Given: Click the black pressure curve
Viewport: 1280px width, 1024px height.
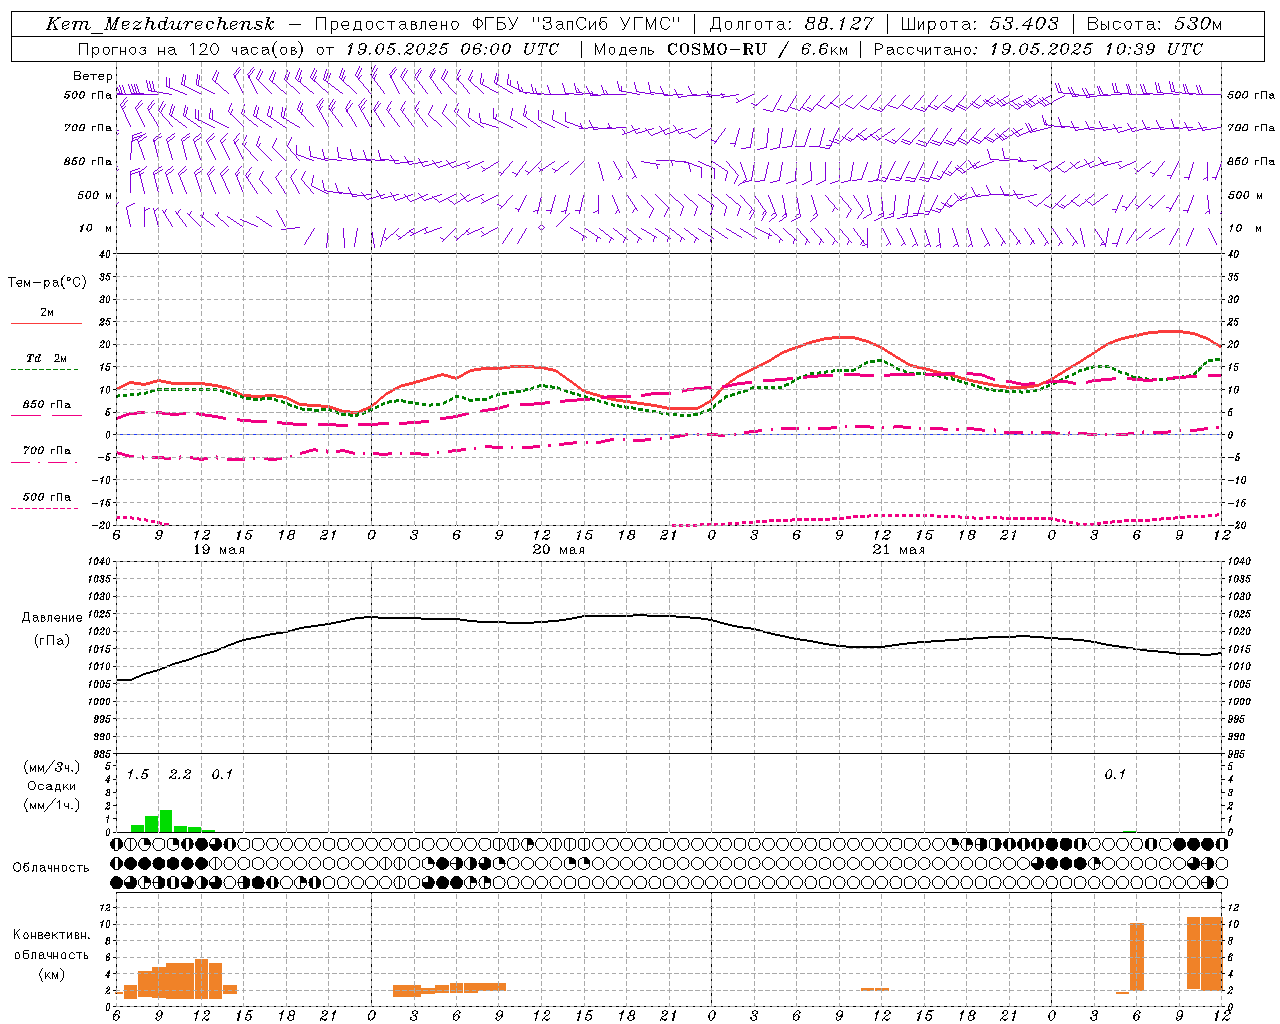Looking at the screenshot, I should 669,616.
